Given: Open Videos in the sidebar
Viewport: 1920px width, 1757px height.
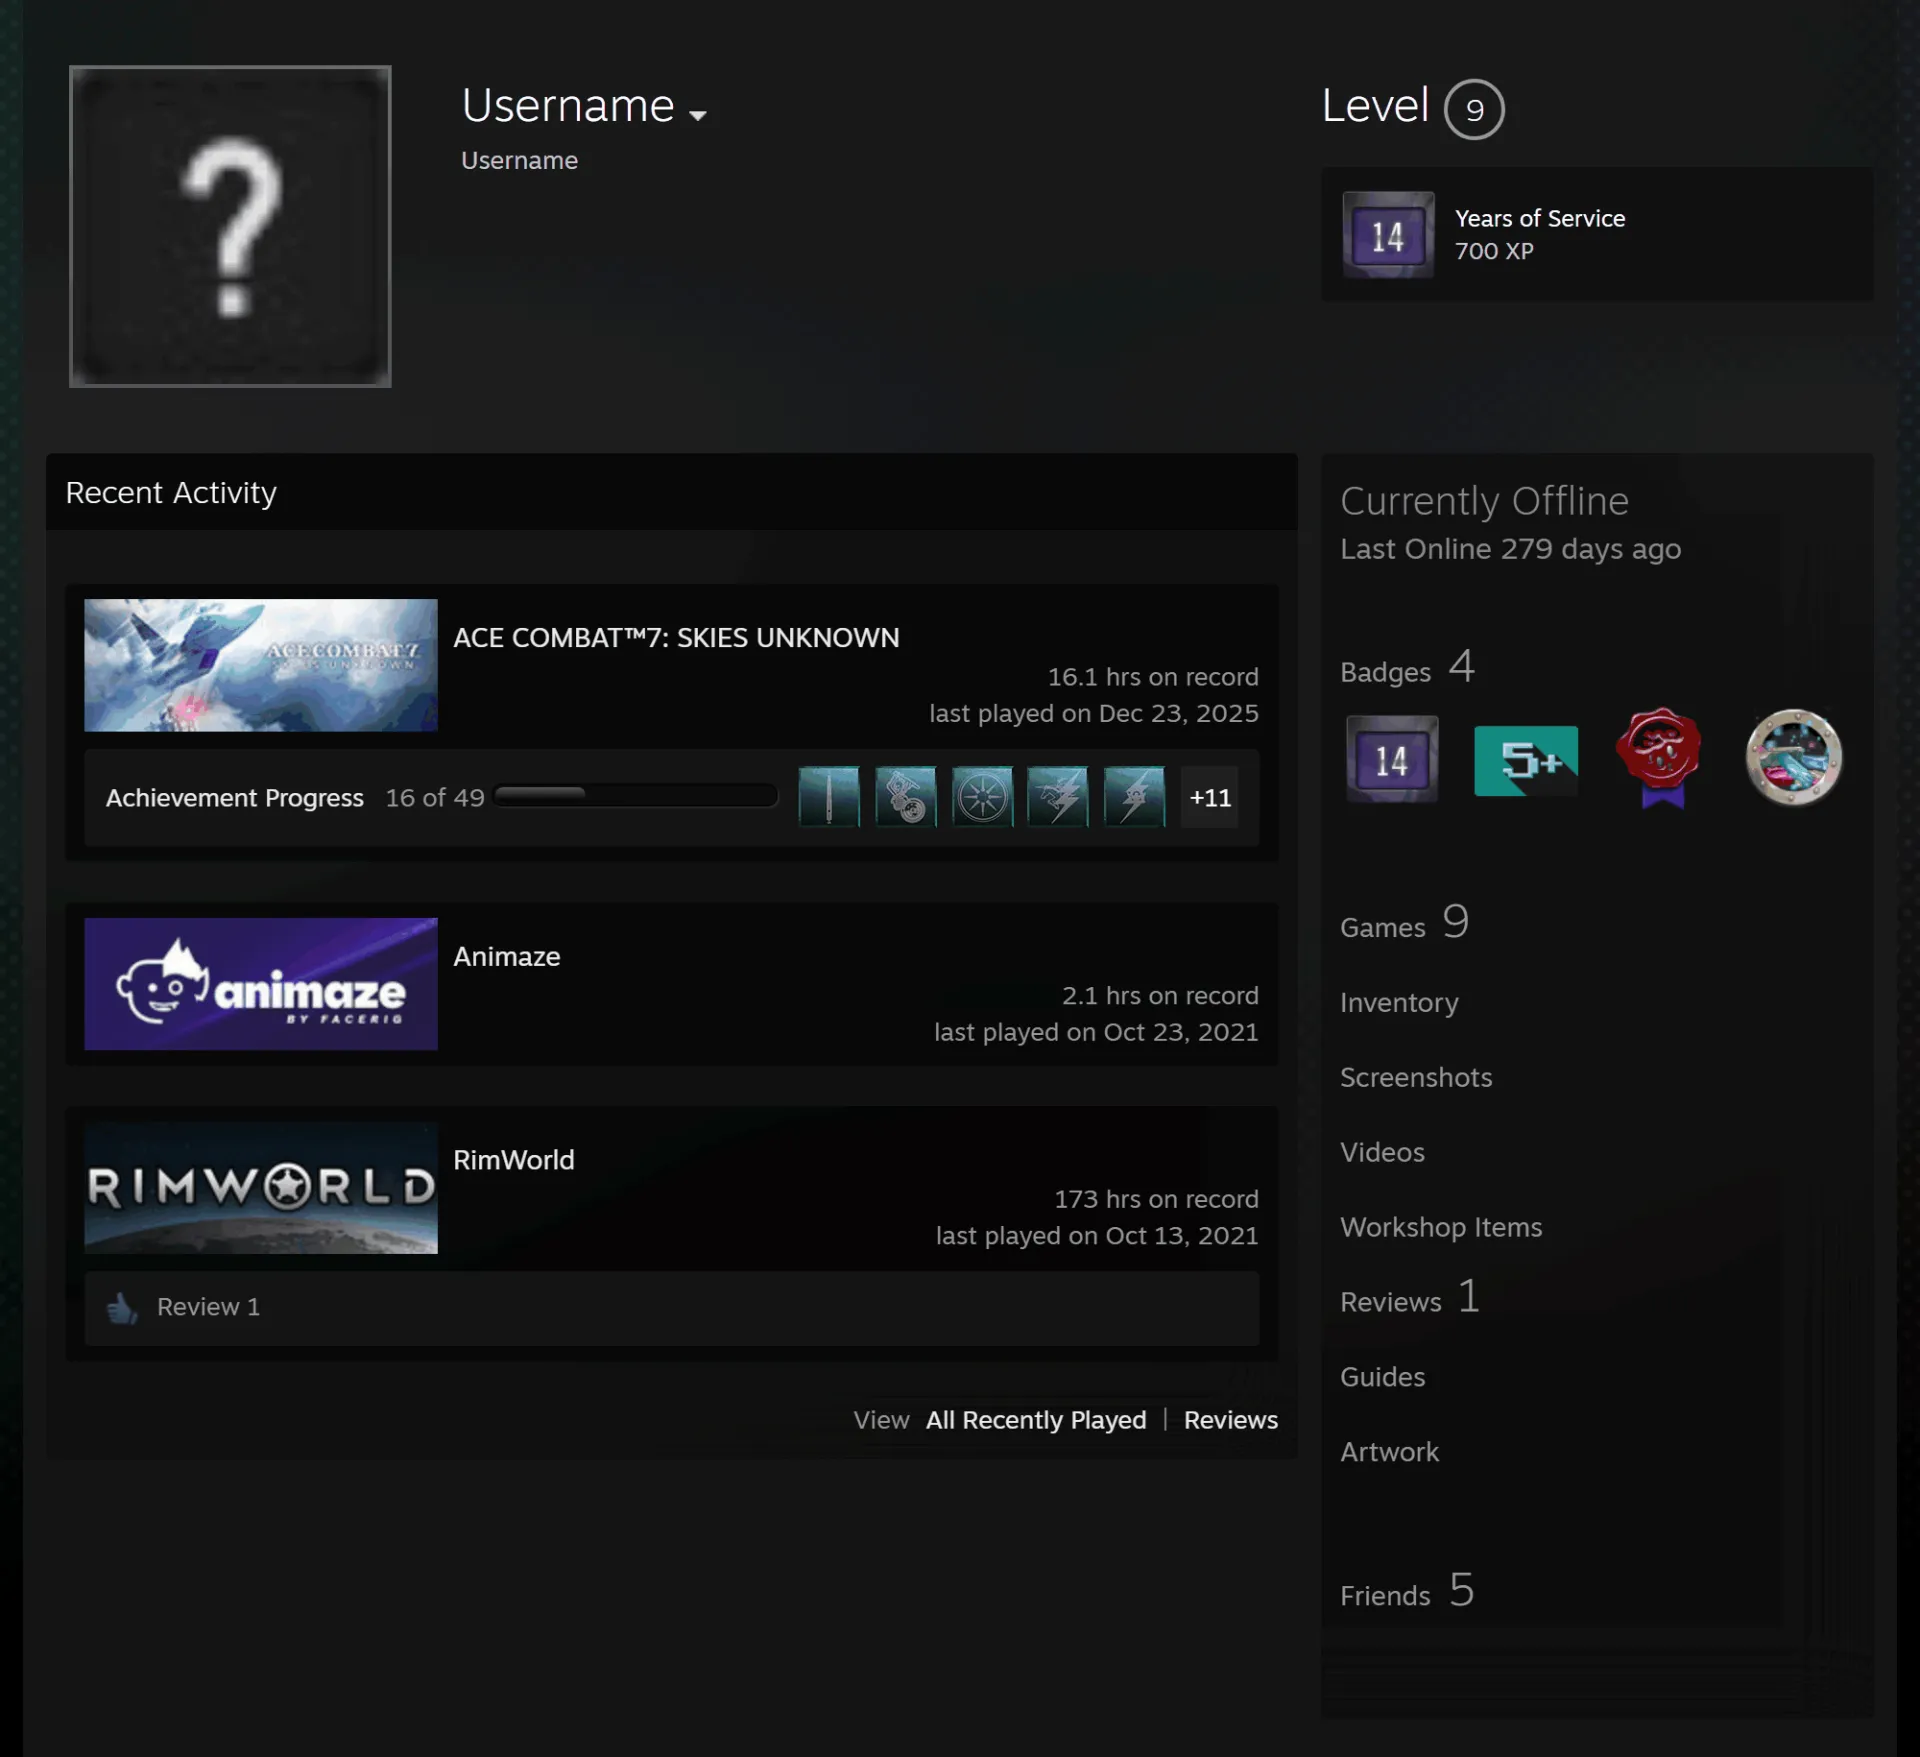Looking at the screenshot, I should (x=1382, y=1152).
